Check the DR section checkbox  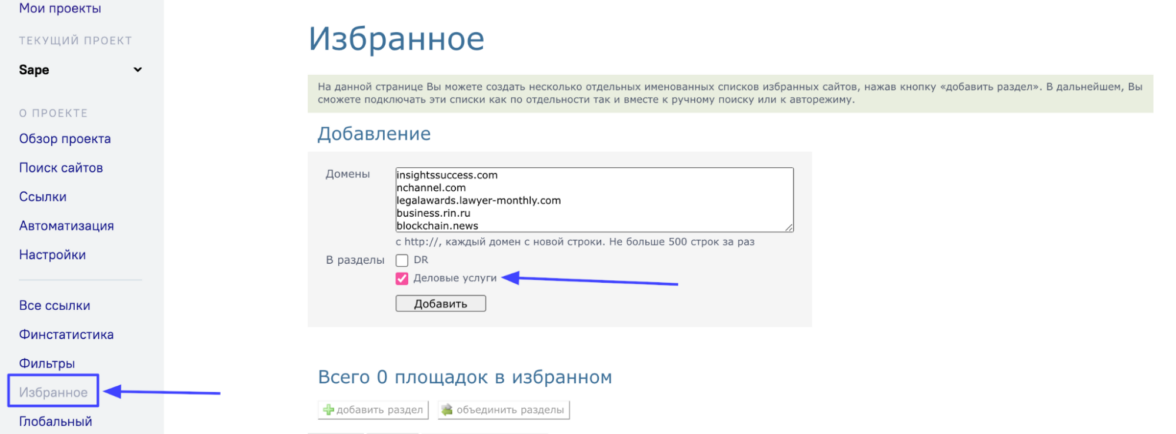402,261
